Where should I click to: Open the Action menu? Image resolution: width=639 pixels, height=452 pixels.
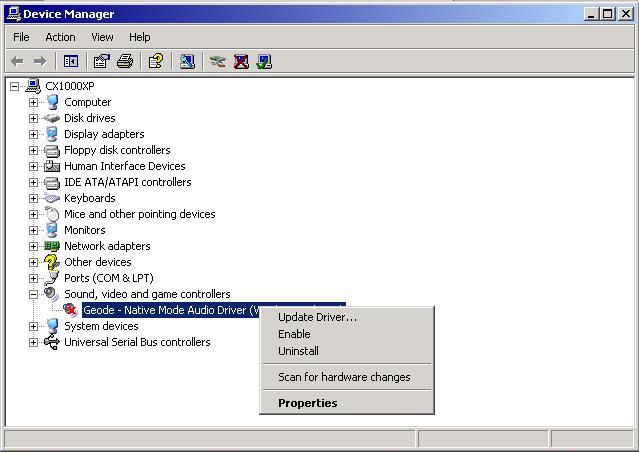tap(60, 37)
